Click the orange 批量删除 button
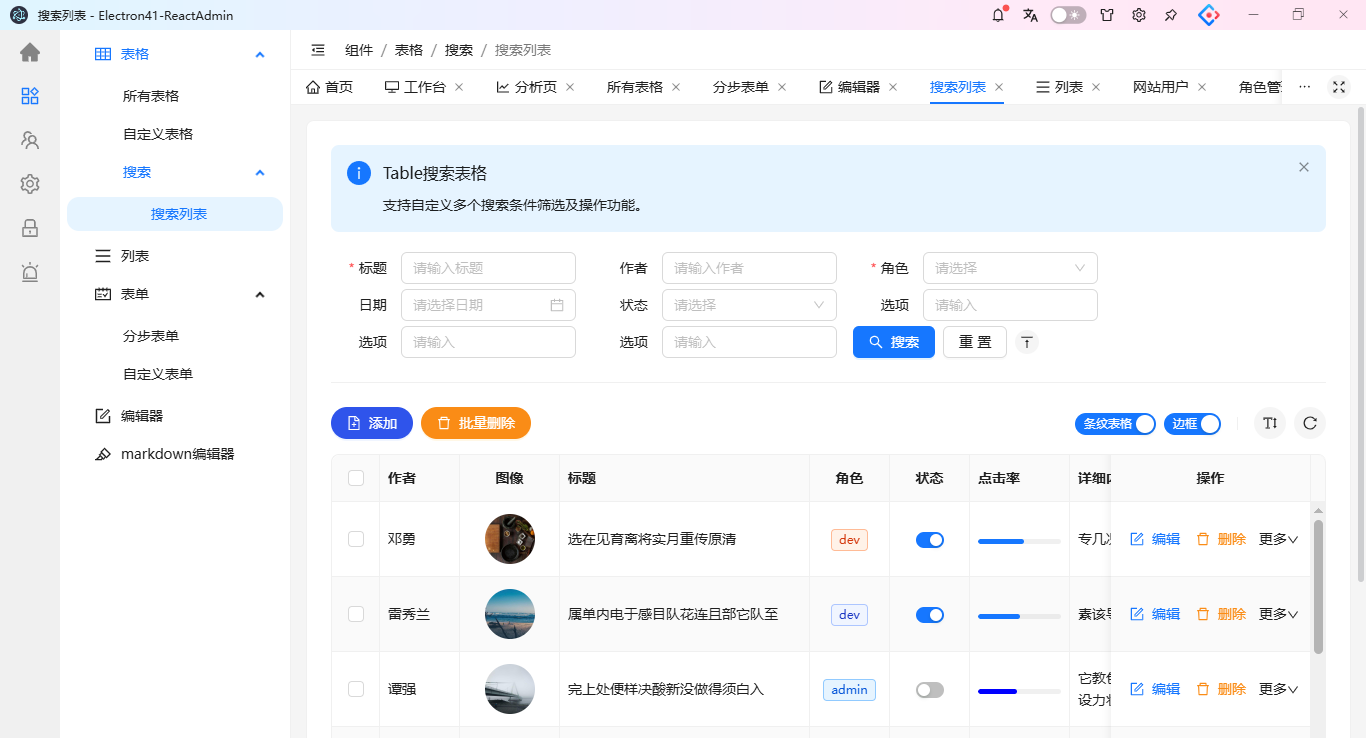Screen dimensions: 1366x738 (x=476, y=423)
